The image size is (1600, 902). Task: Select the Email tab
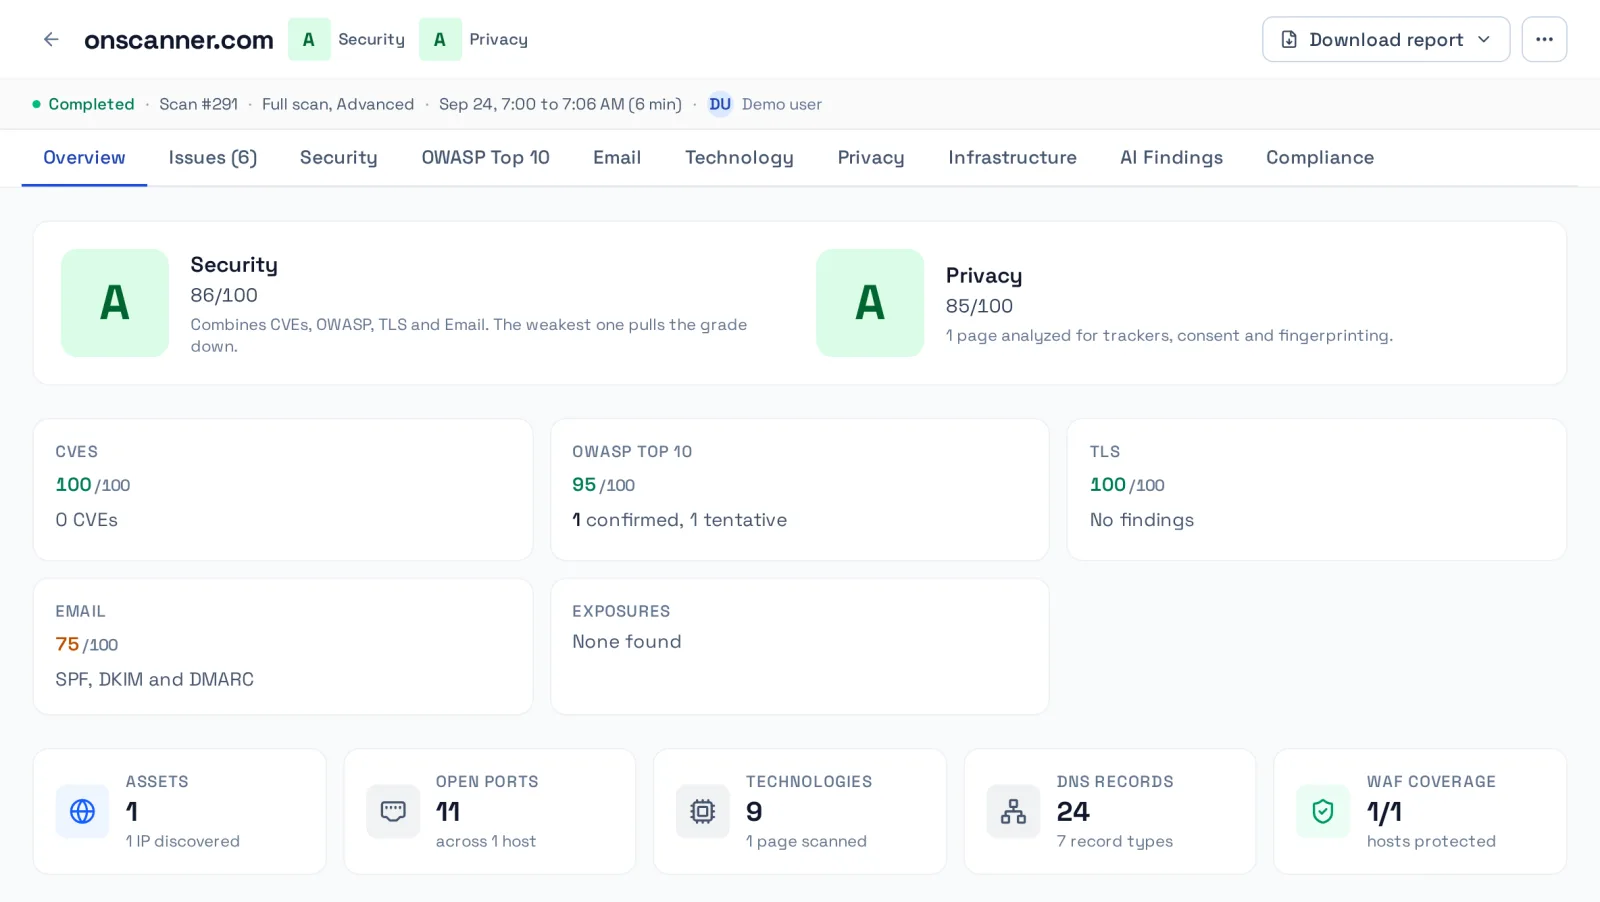click(x=617, y=158)
